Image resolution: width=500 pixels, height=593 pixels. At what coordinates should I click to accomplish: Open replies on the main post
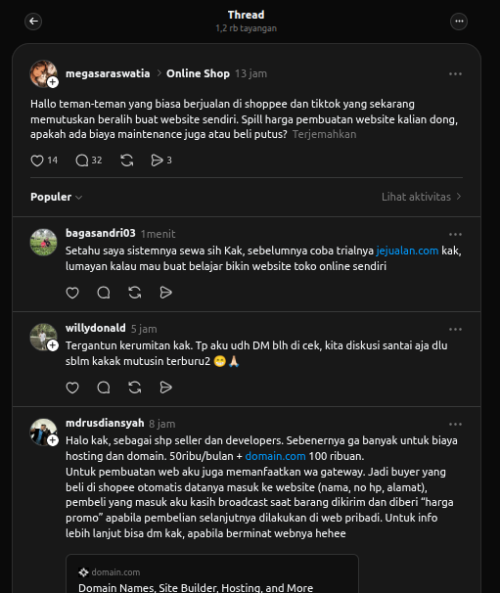82,160
